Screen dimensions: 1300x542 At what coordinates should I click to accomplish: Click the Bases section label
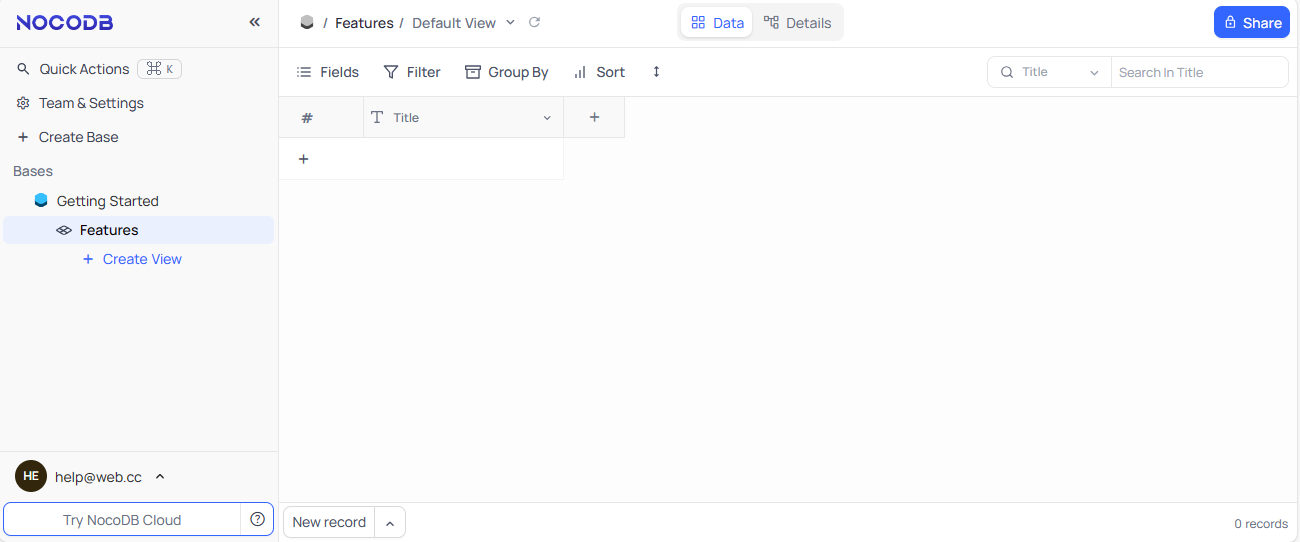click(33, 171)
